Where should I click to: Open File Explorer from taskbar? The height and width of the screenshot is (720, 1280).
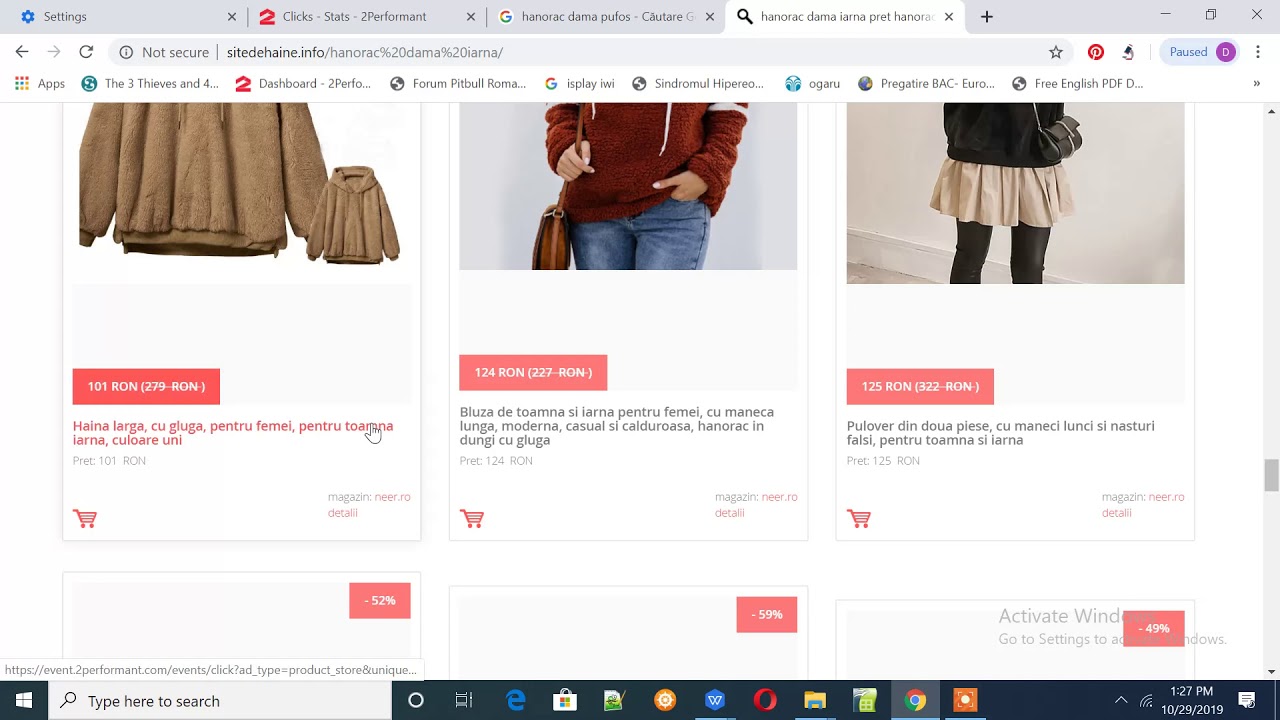click(815, 700)
